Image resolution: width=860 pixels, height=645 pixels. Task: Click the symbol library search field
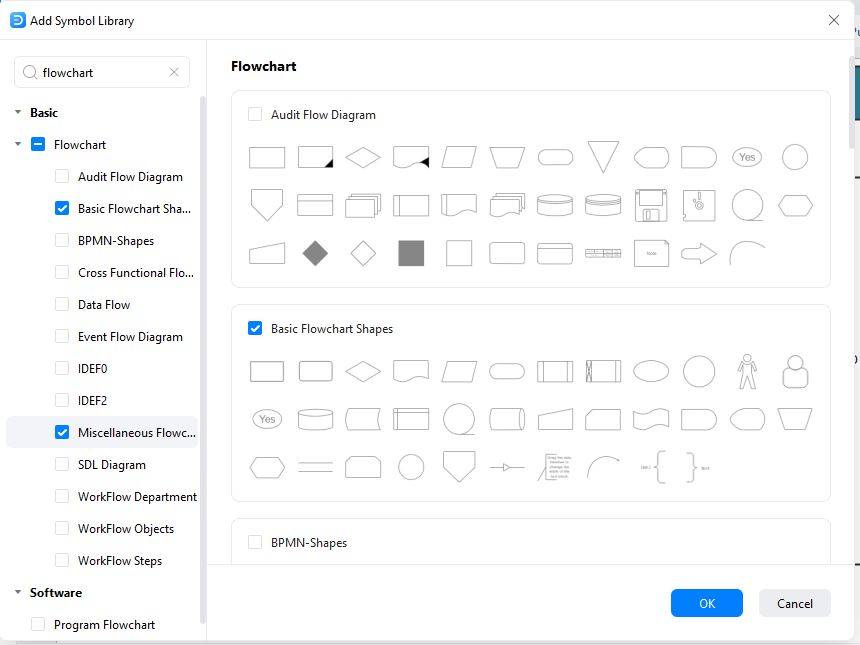pyautogui.click(x=100, y=72)
